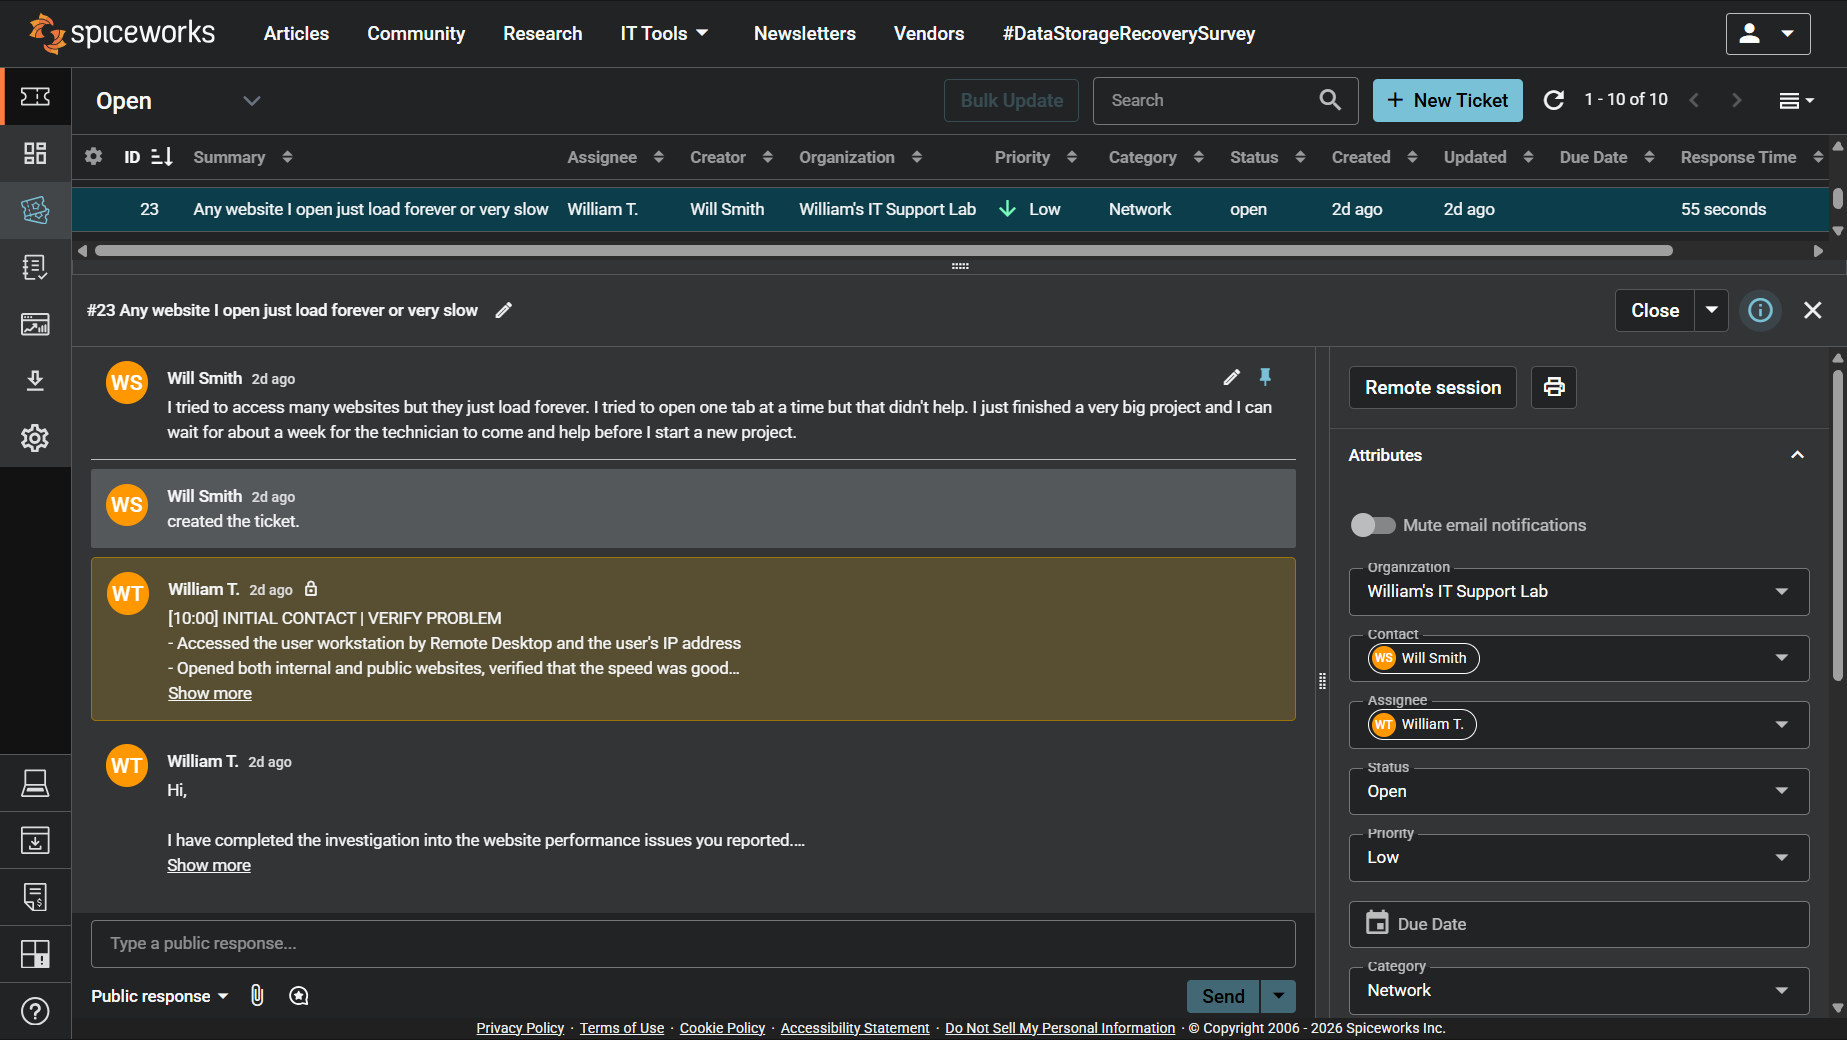Open the ticket info panel icon

pos(1760,310)
